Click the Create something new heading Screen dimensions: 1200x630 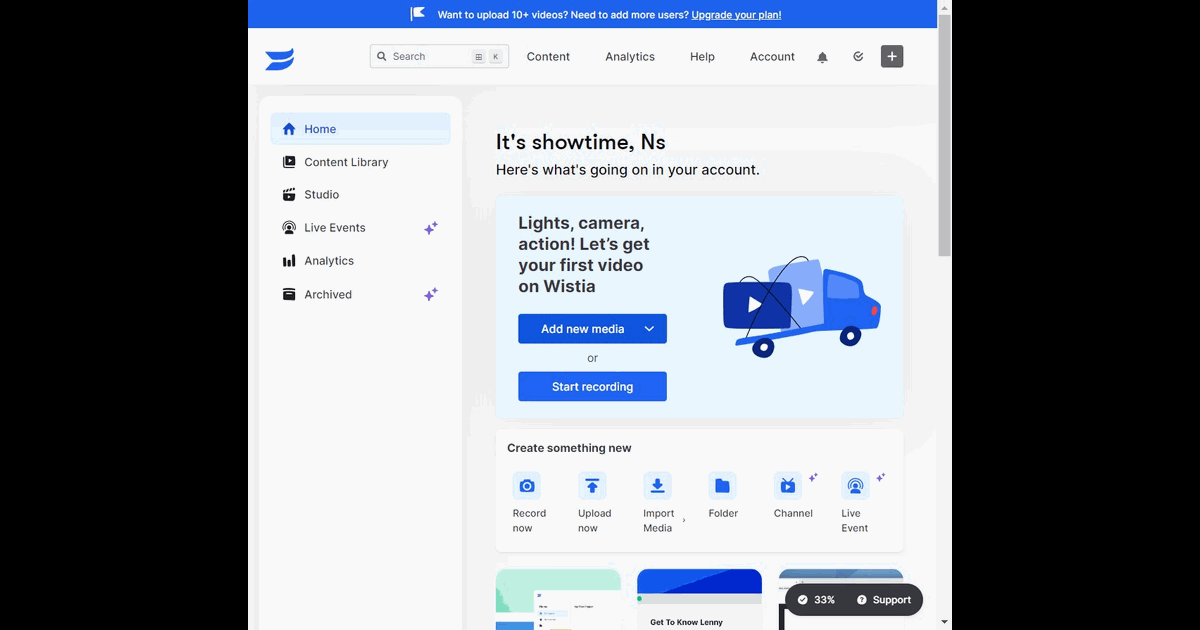[x=569, y=448]
